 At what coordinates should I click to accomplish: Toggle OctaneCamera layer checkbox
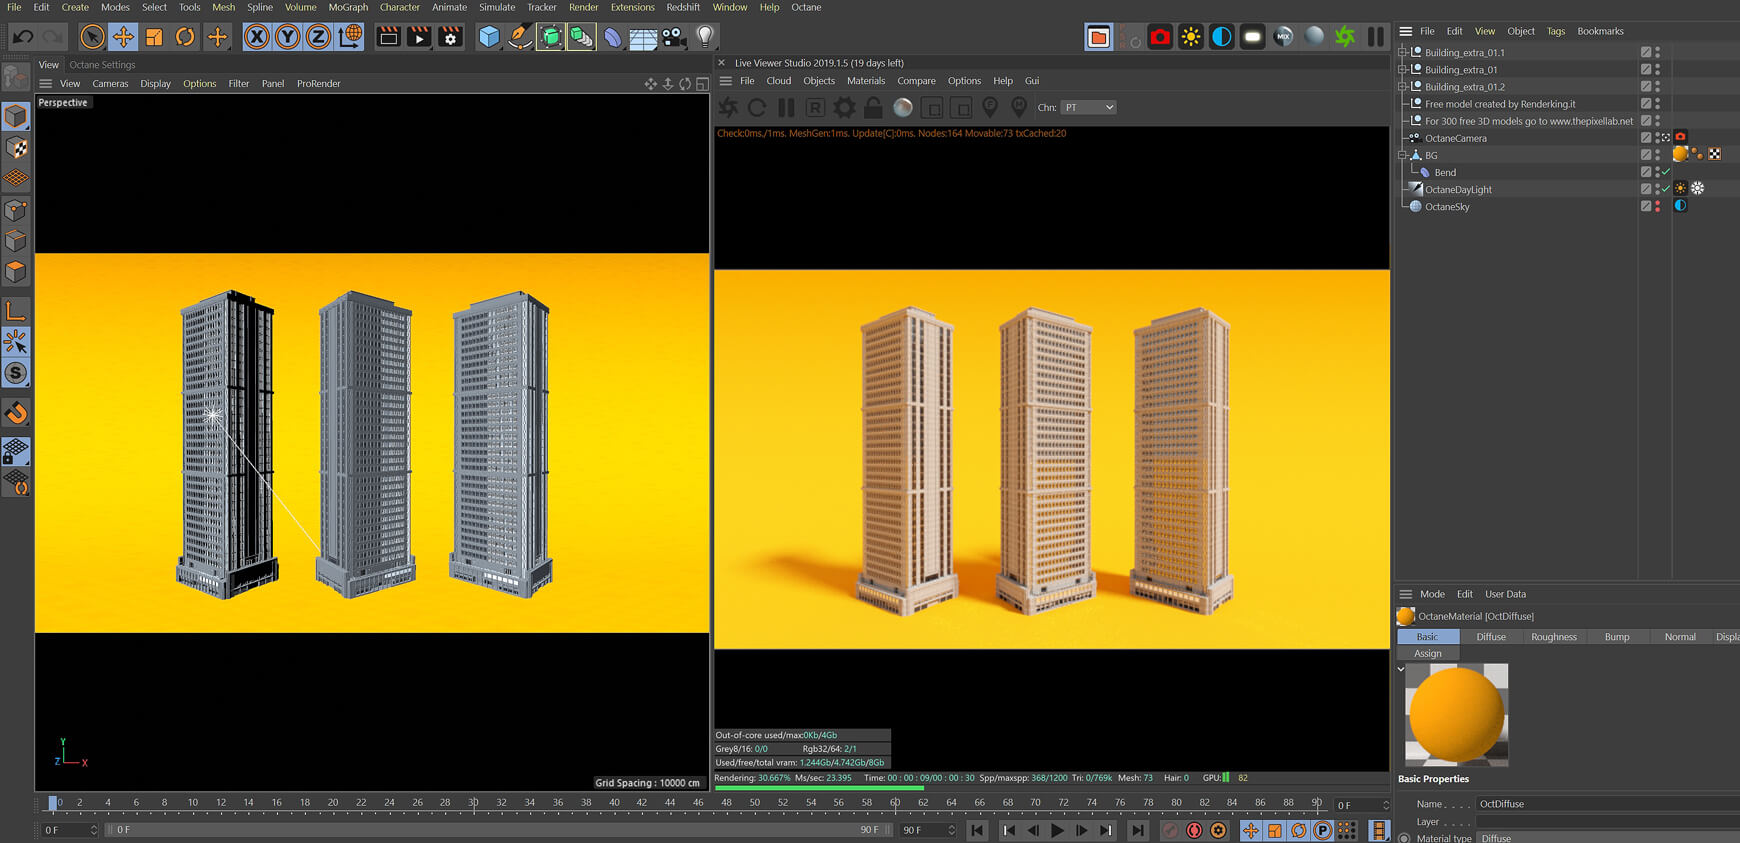click(x=1645, y=138)
